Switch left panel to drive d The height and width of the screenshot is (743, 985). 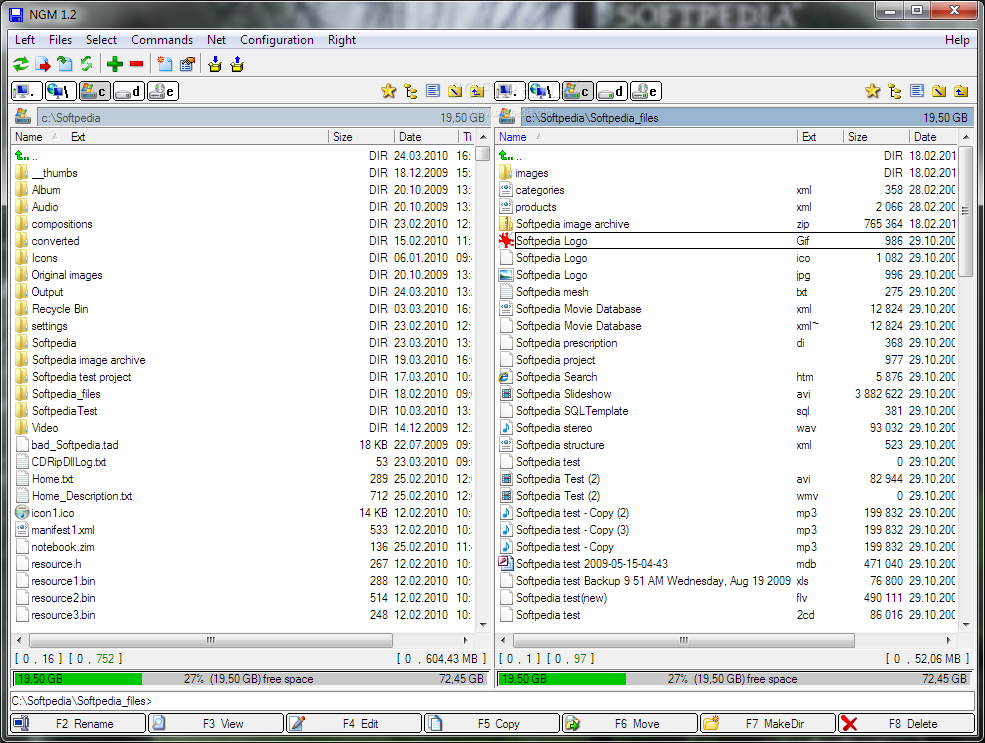coord(129,92)
